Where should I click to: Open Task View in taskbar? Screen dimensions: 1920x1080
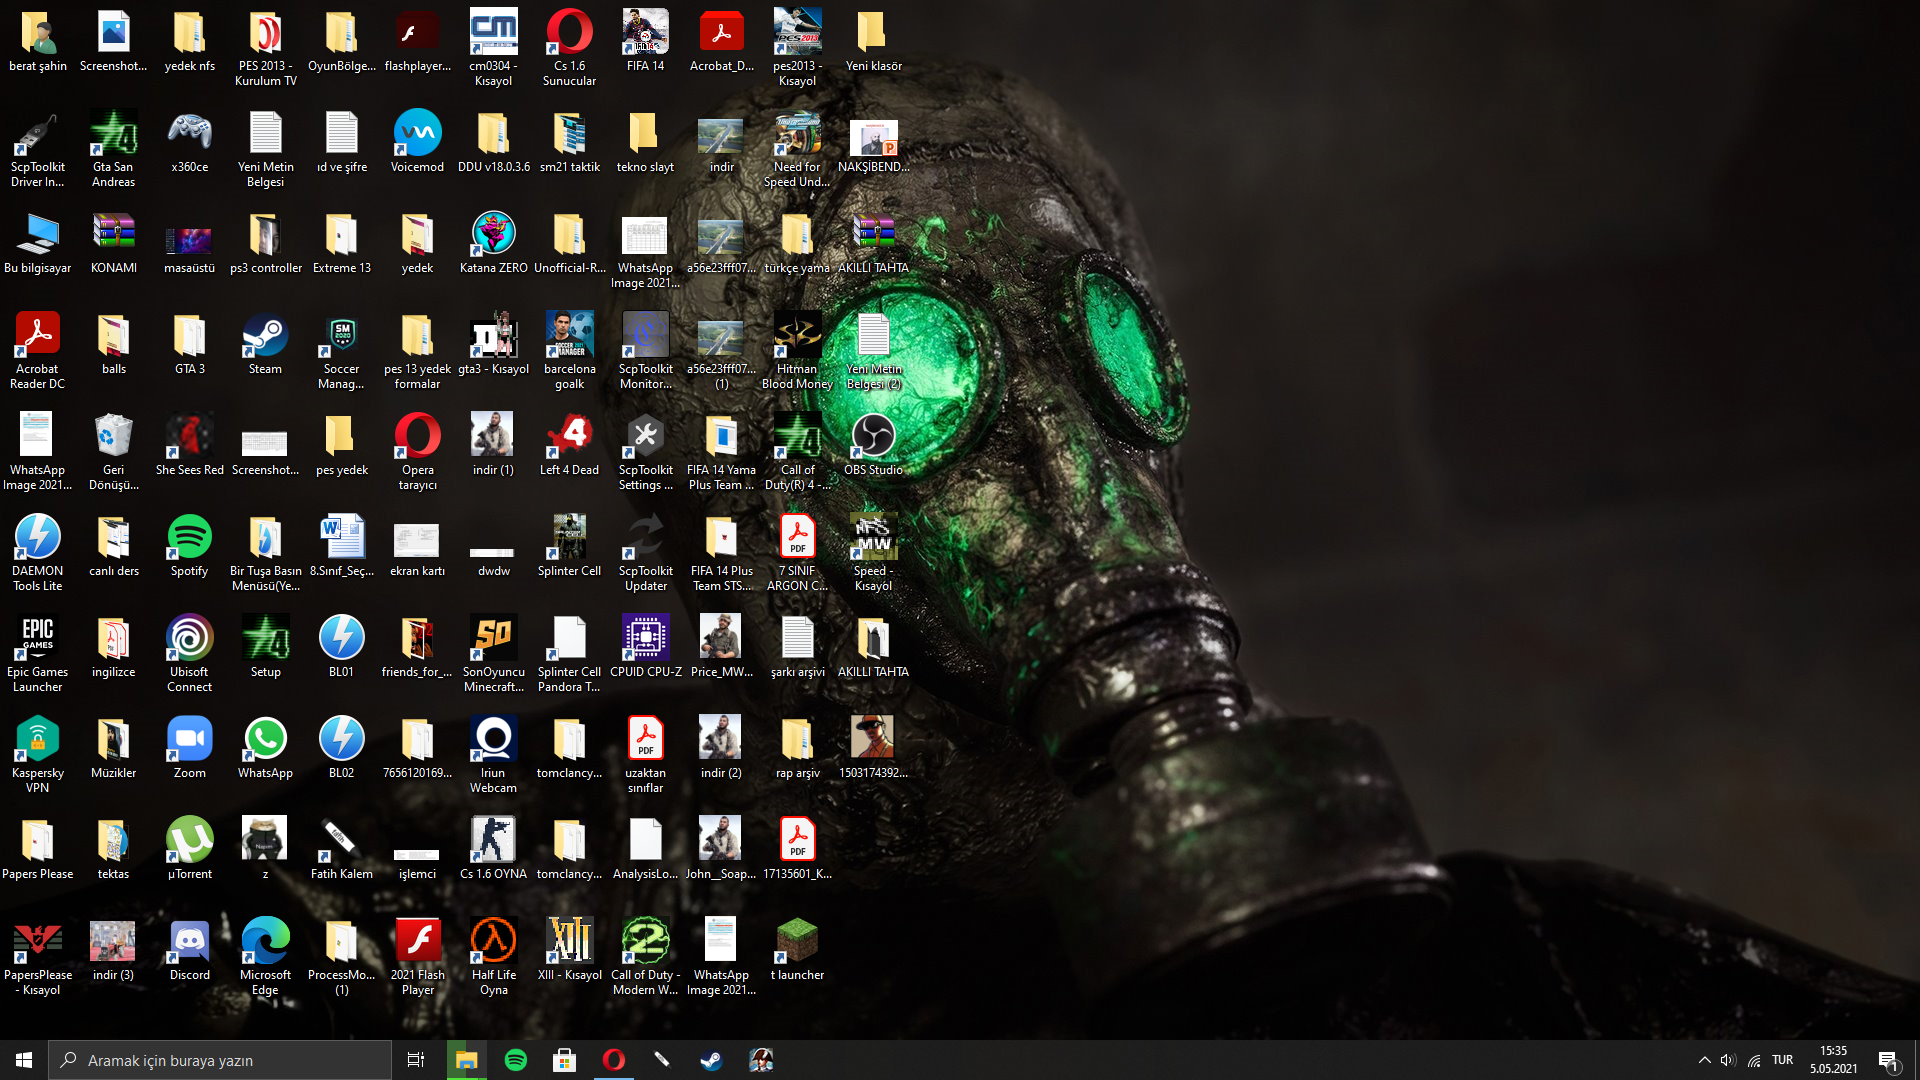coord(416,1060)
